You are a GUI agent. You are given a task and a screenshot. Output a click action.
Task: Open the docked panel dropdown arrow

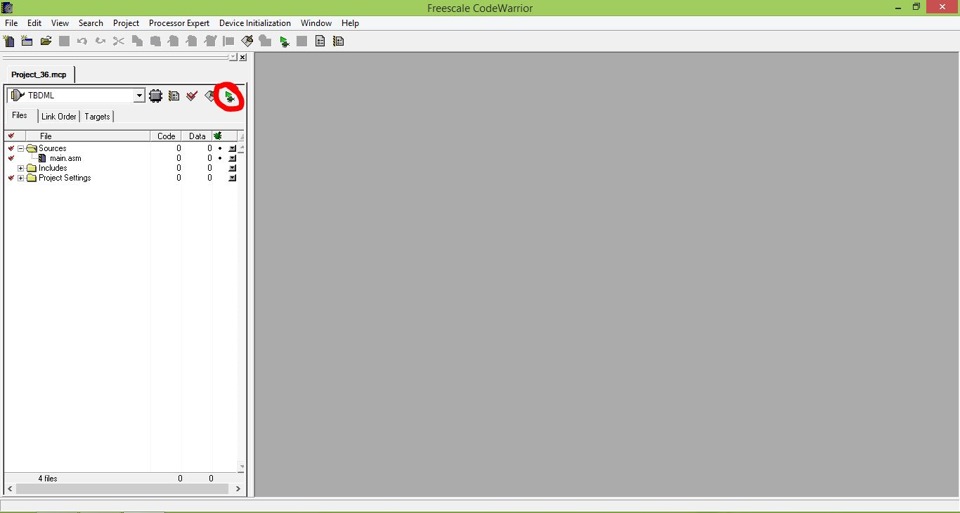click(233, 57)
